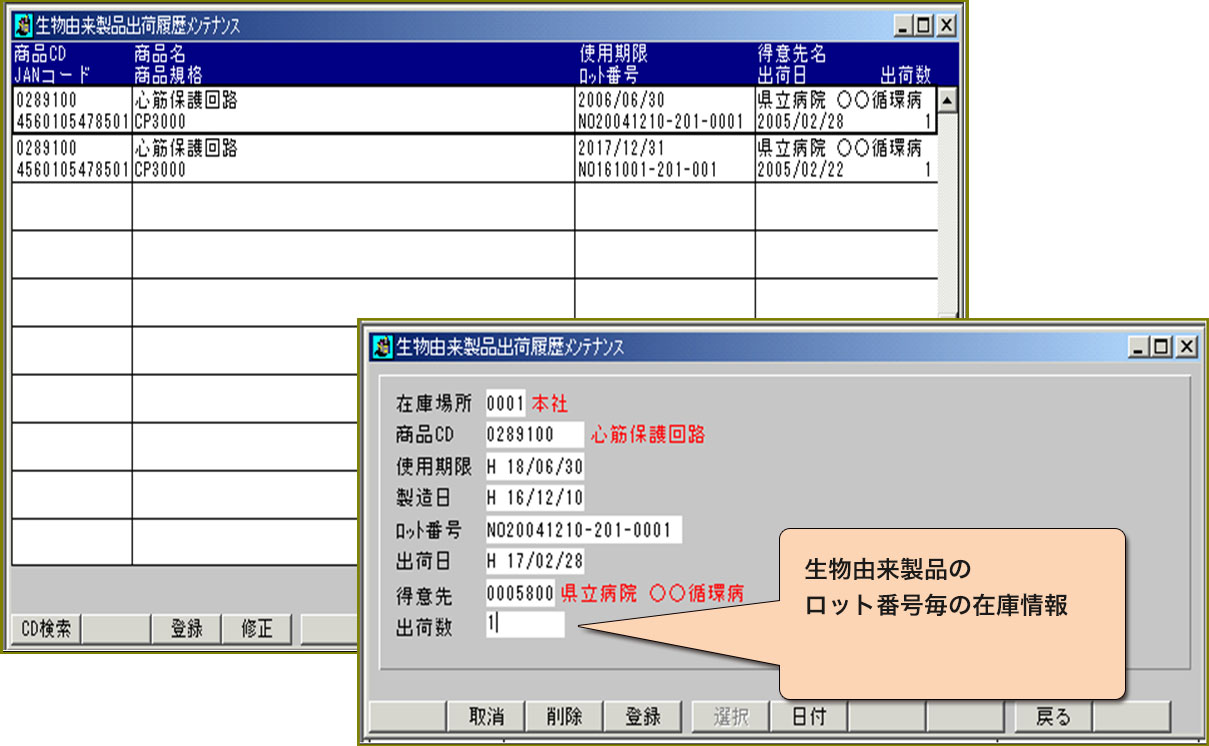This screenshot has width=1209, height=746.
Task: Click 登録 in the back window
Action: click(186, 629)
